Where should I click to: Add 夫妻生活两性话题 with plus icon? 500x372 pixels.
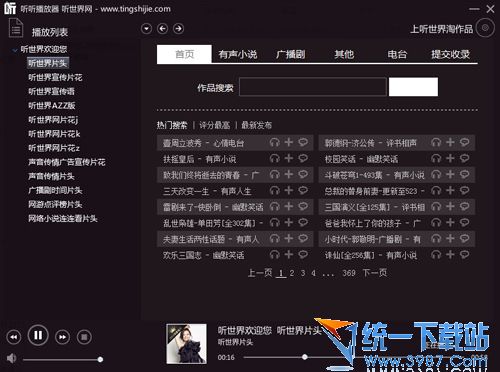point(289,238)
